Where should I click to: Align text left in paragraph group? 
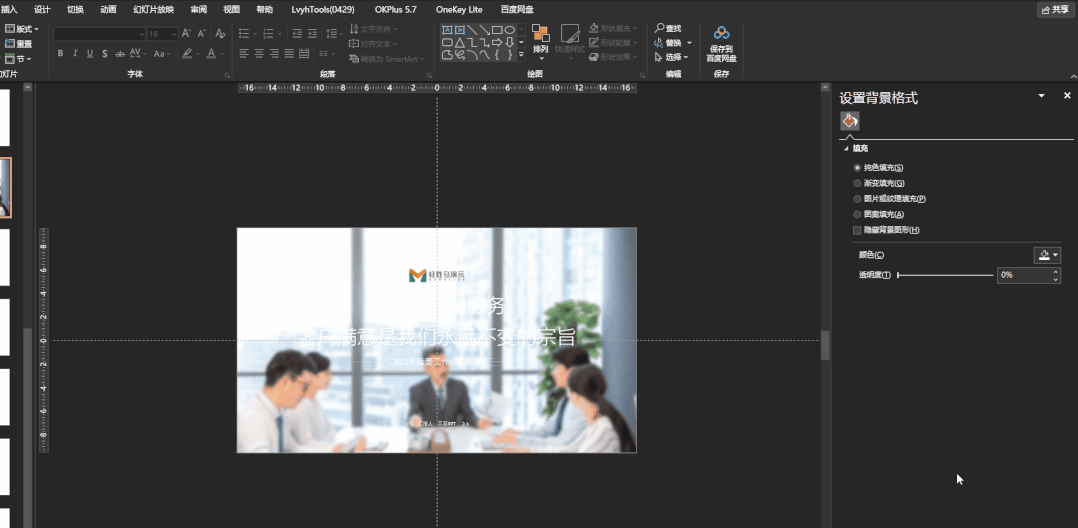244,54
